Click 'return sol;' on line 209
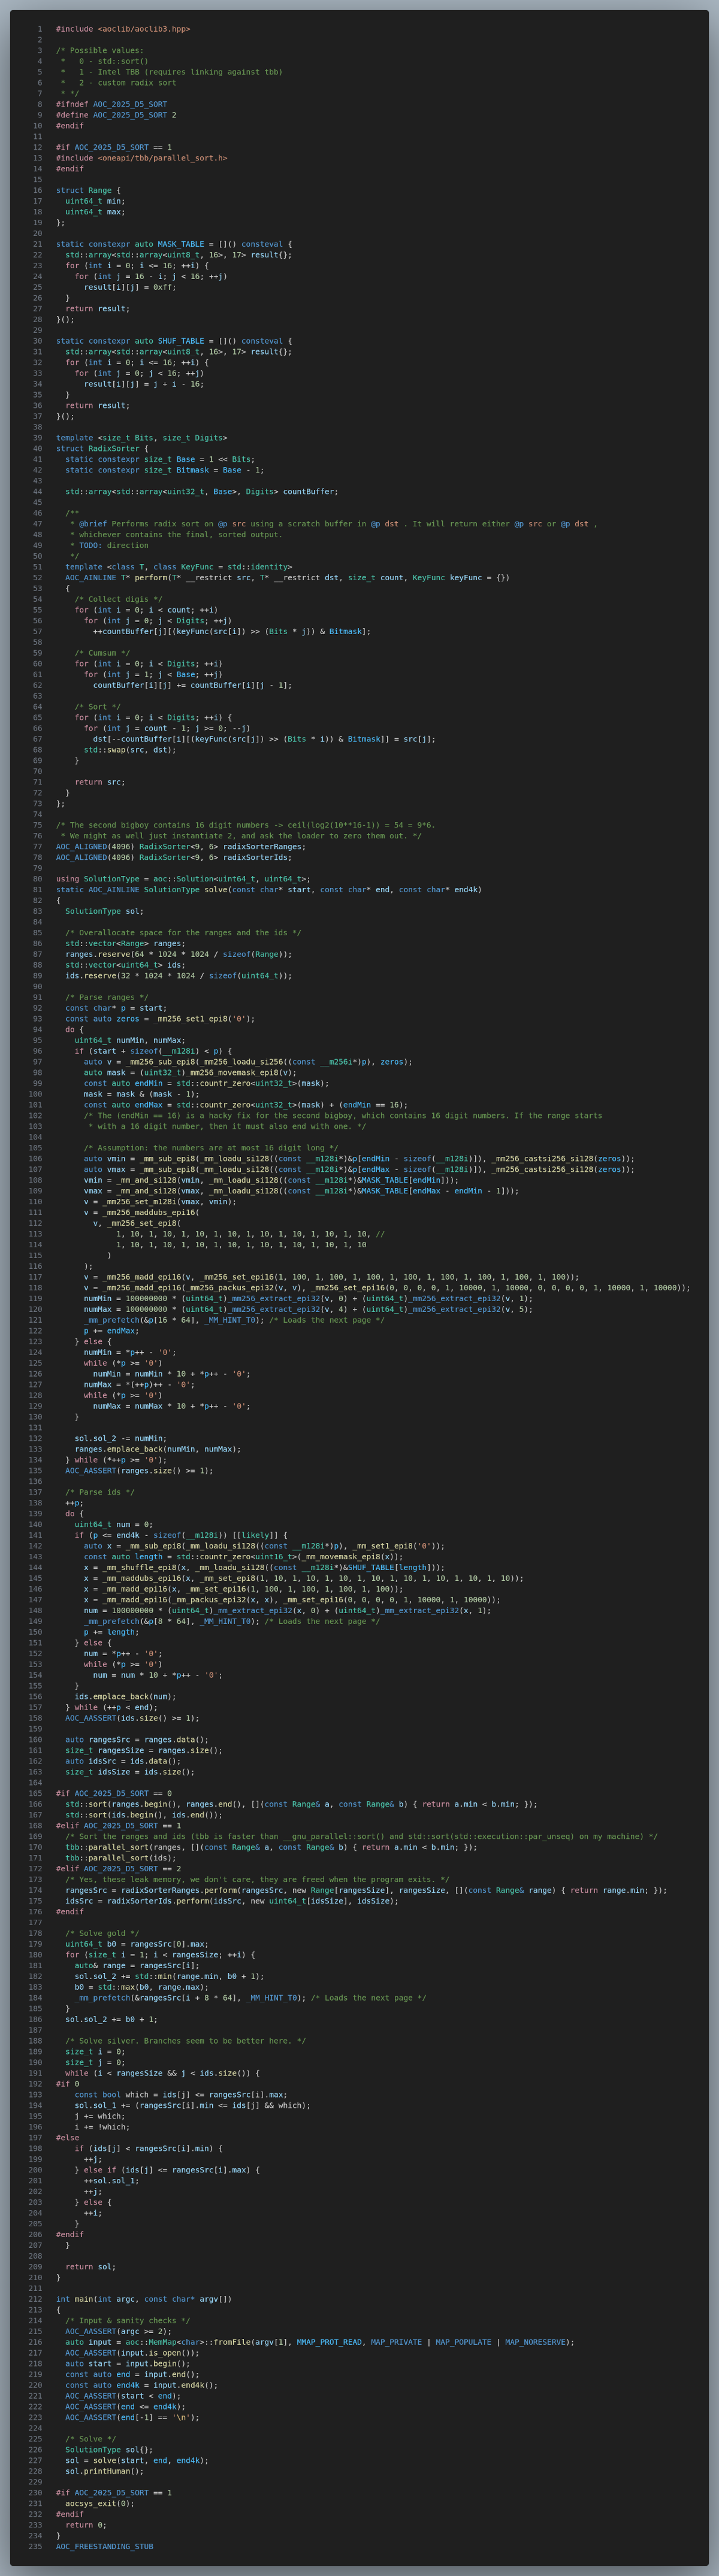The height and width of the screenshot is (2576, 719). click(90, 2267)
